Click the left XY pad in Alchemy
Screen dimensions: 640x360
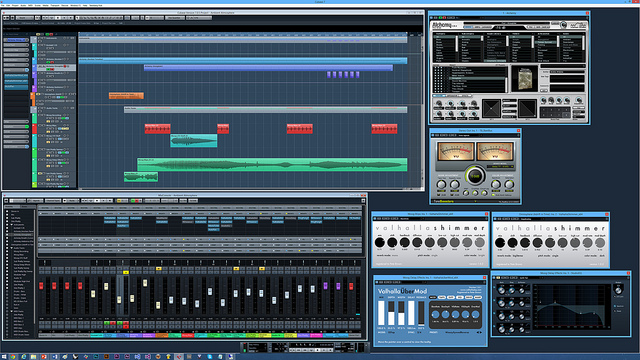(491, 109)
